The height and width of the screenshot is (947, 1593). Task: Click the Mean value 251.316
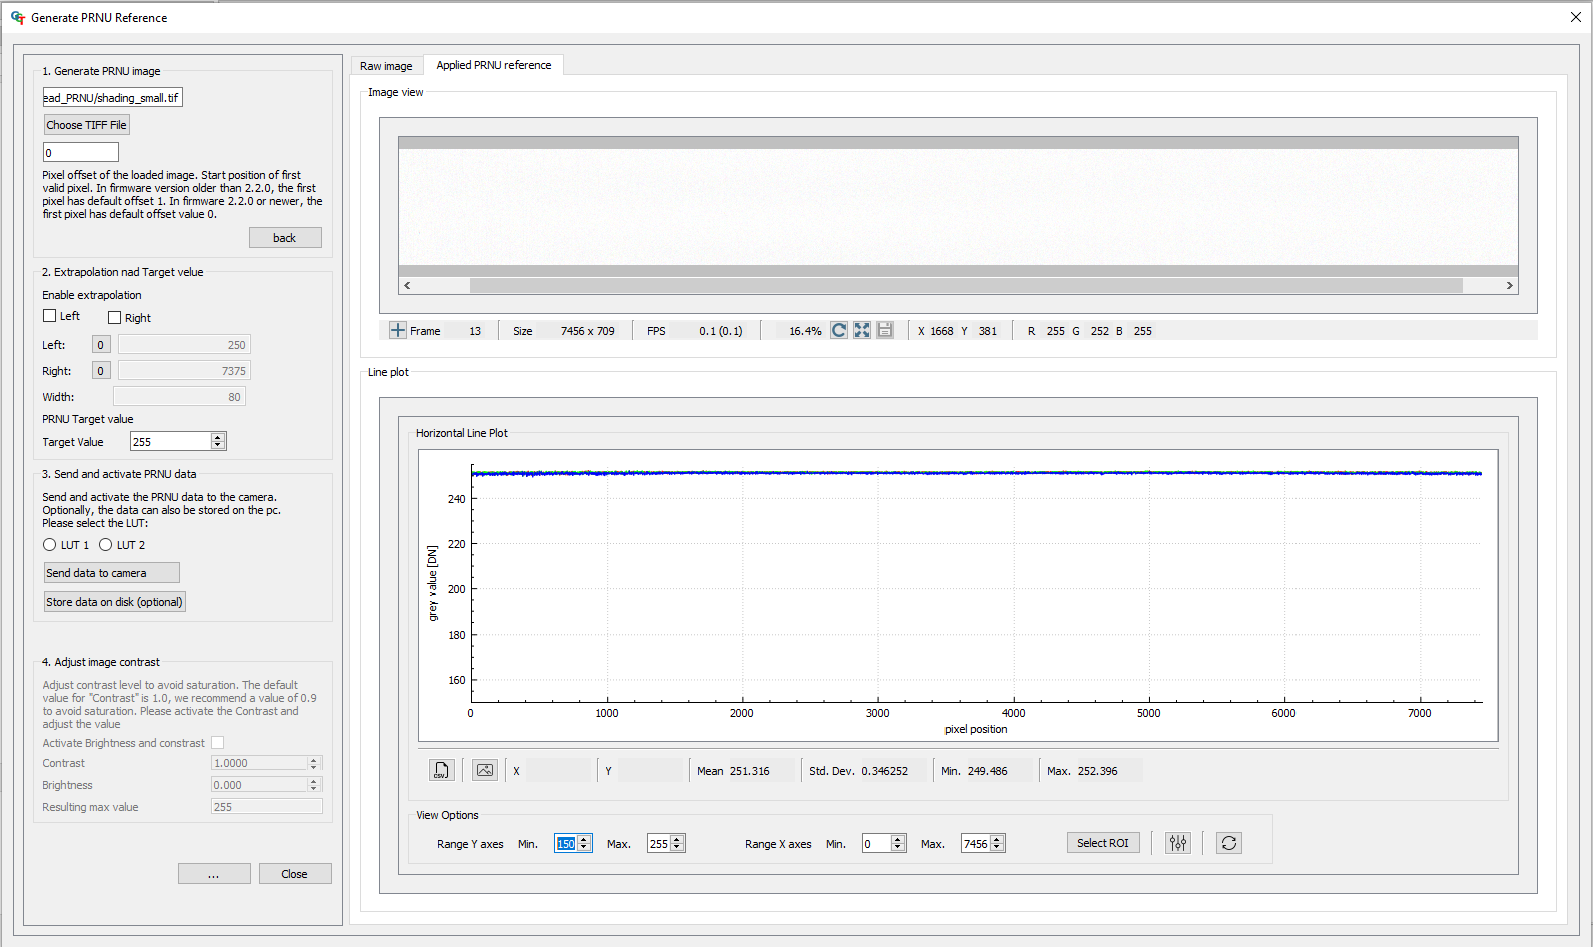coord(750,771)
